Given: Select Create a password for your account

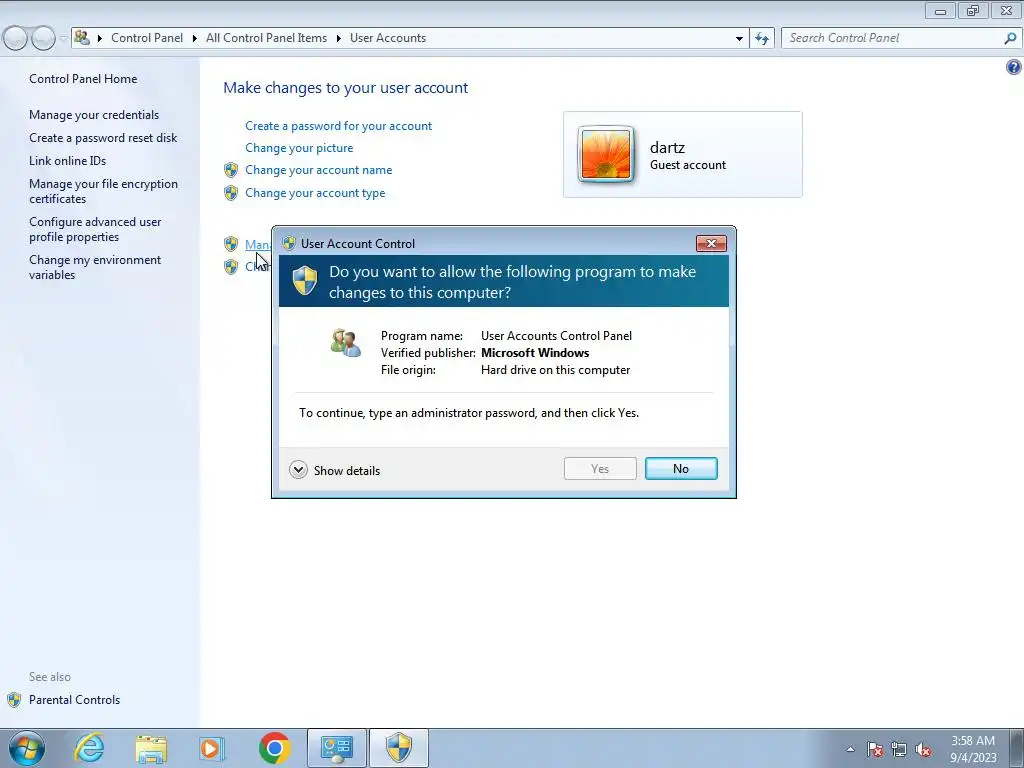Looking at the screenshot, I should point(338,125).
